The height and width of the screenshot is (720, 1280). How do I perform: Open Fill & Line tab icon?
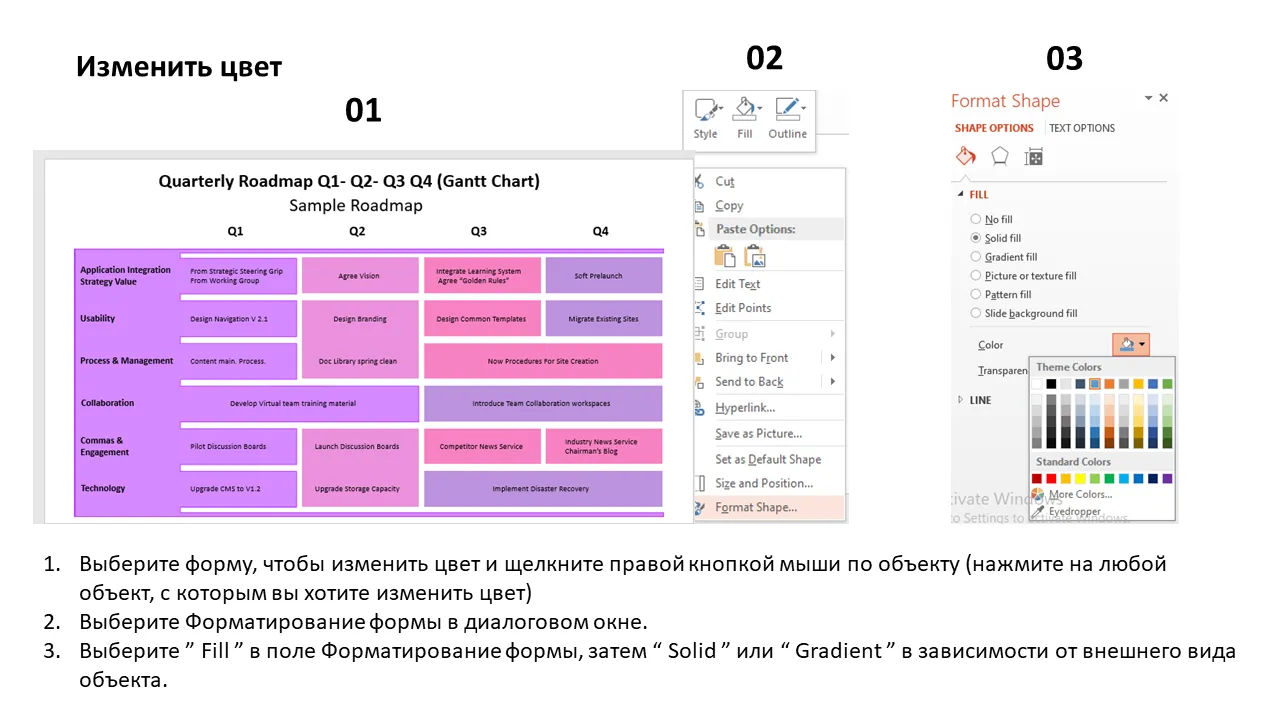point(965,156)
